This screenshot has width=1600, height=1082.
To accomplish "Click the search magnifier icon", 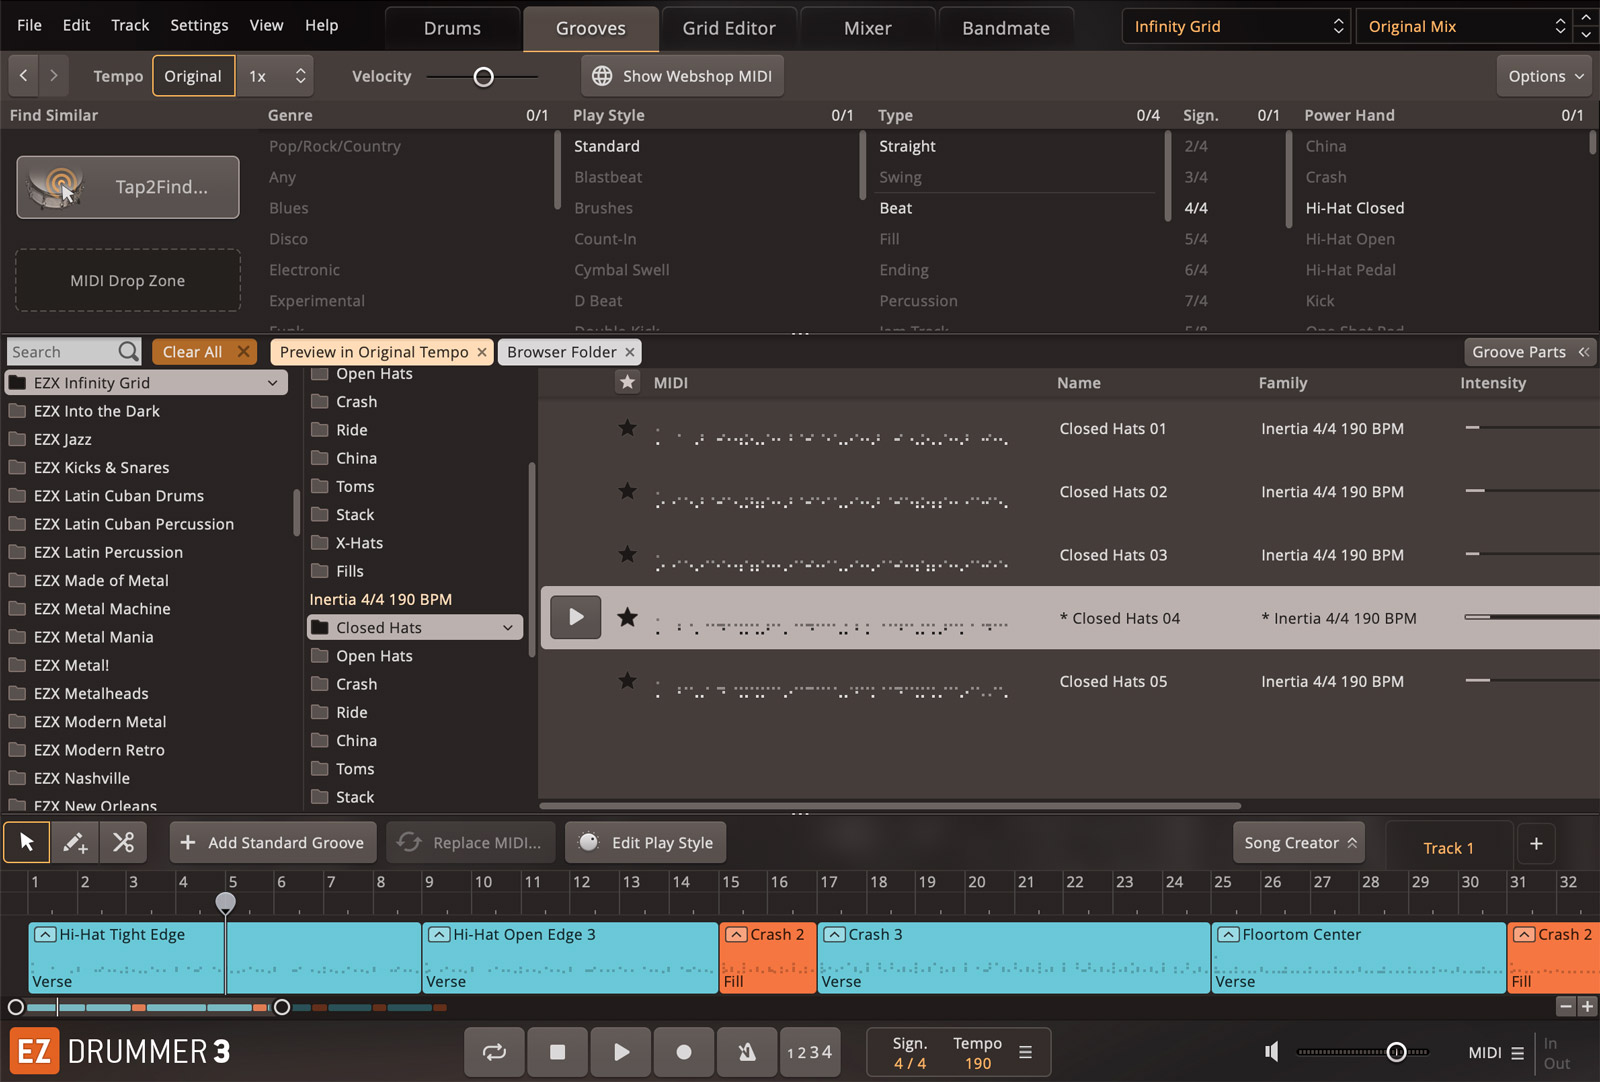I will 128,352.
